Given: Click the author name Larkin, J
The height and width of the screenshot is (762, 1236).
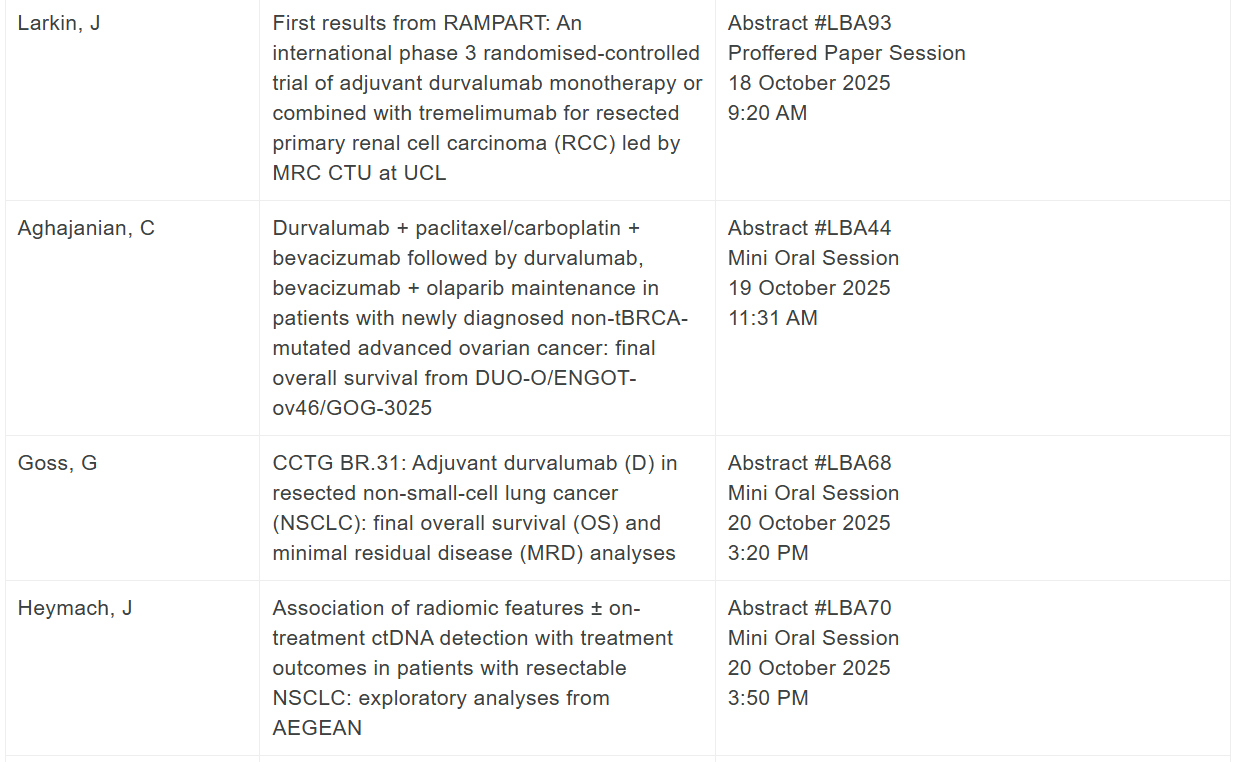Looking at the screenshot, I should coord(59,23).
